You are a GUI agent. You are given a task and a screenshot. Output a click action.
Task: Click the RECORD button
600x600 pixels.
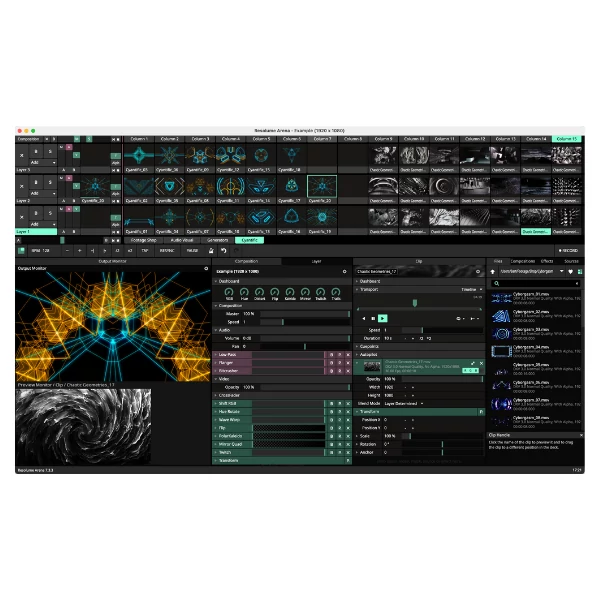tap(568, 251)
